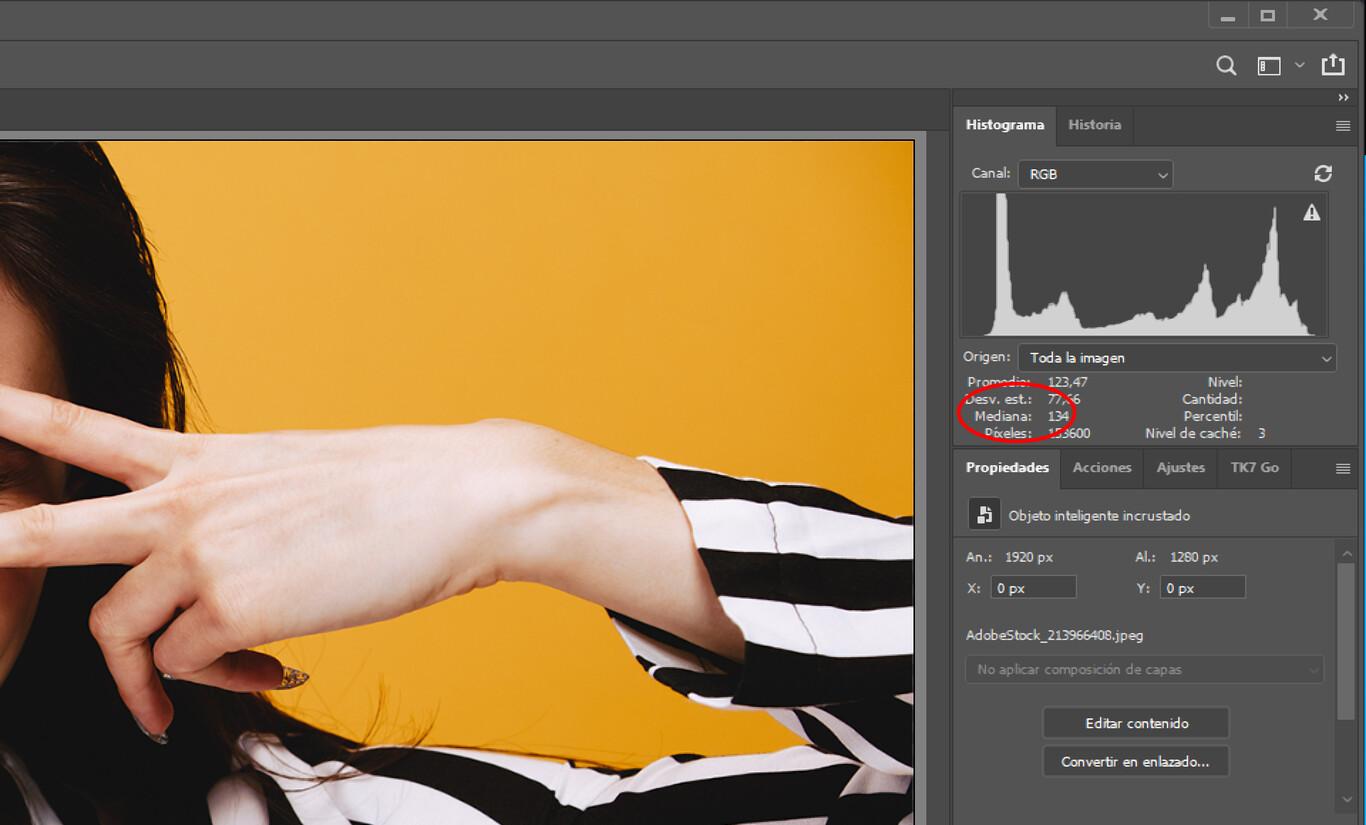Switch to the Historia tab

(1094, 125)
